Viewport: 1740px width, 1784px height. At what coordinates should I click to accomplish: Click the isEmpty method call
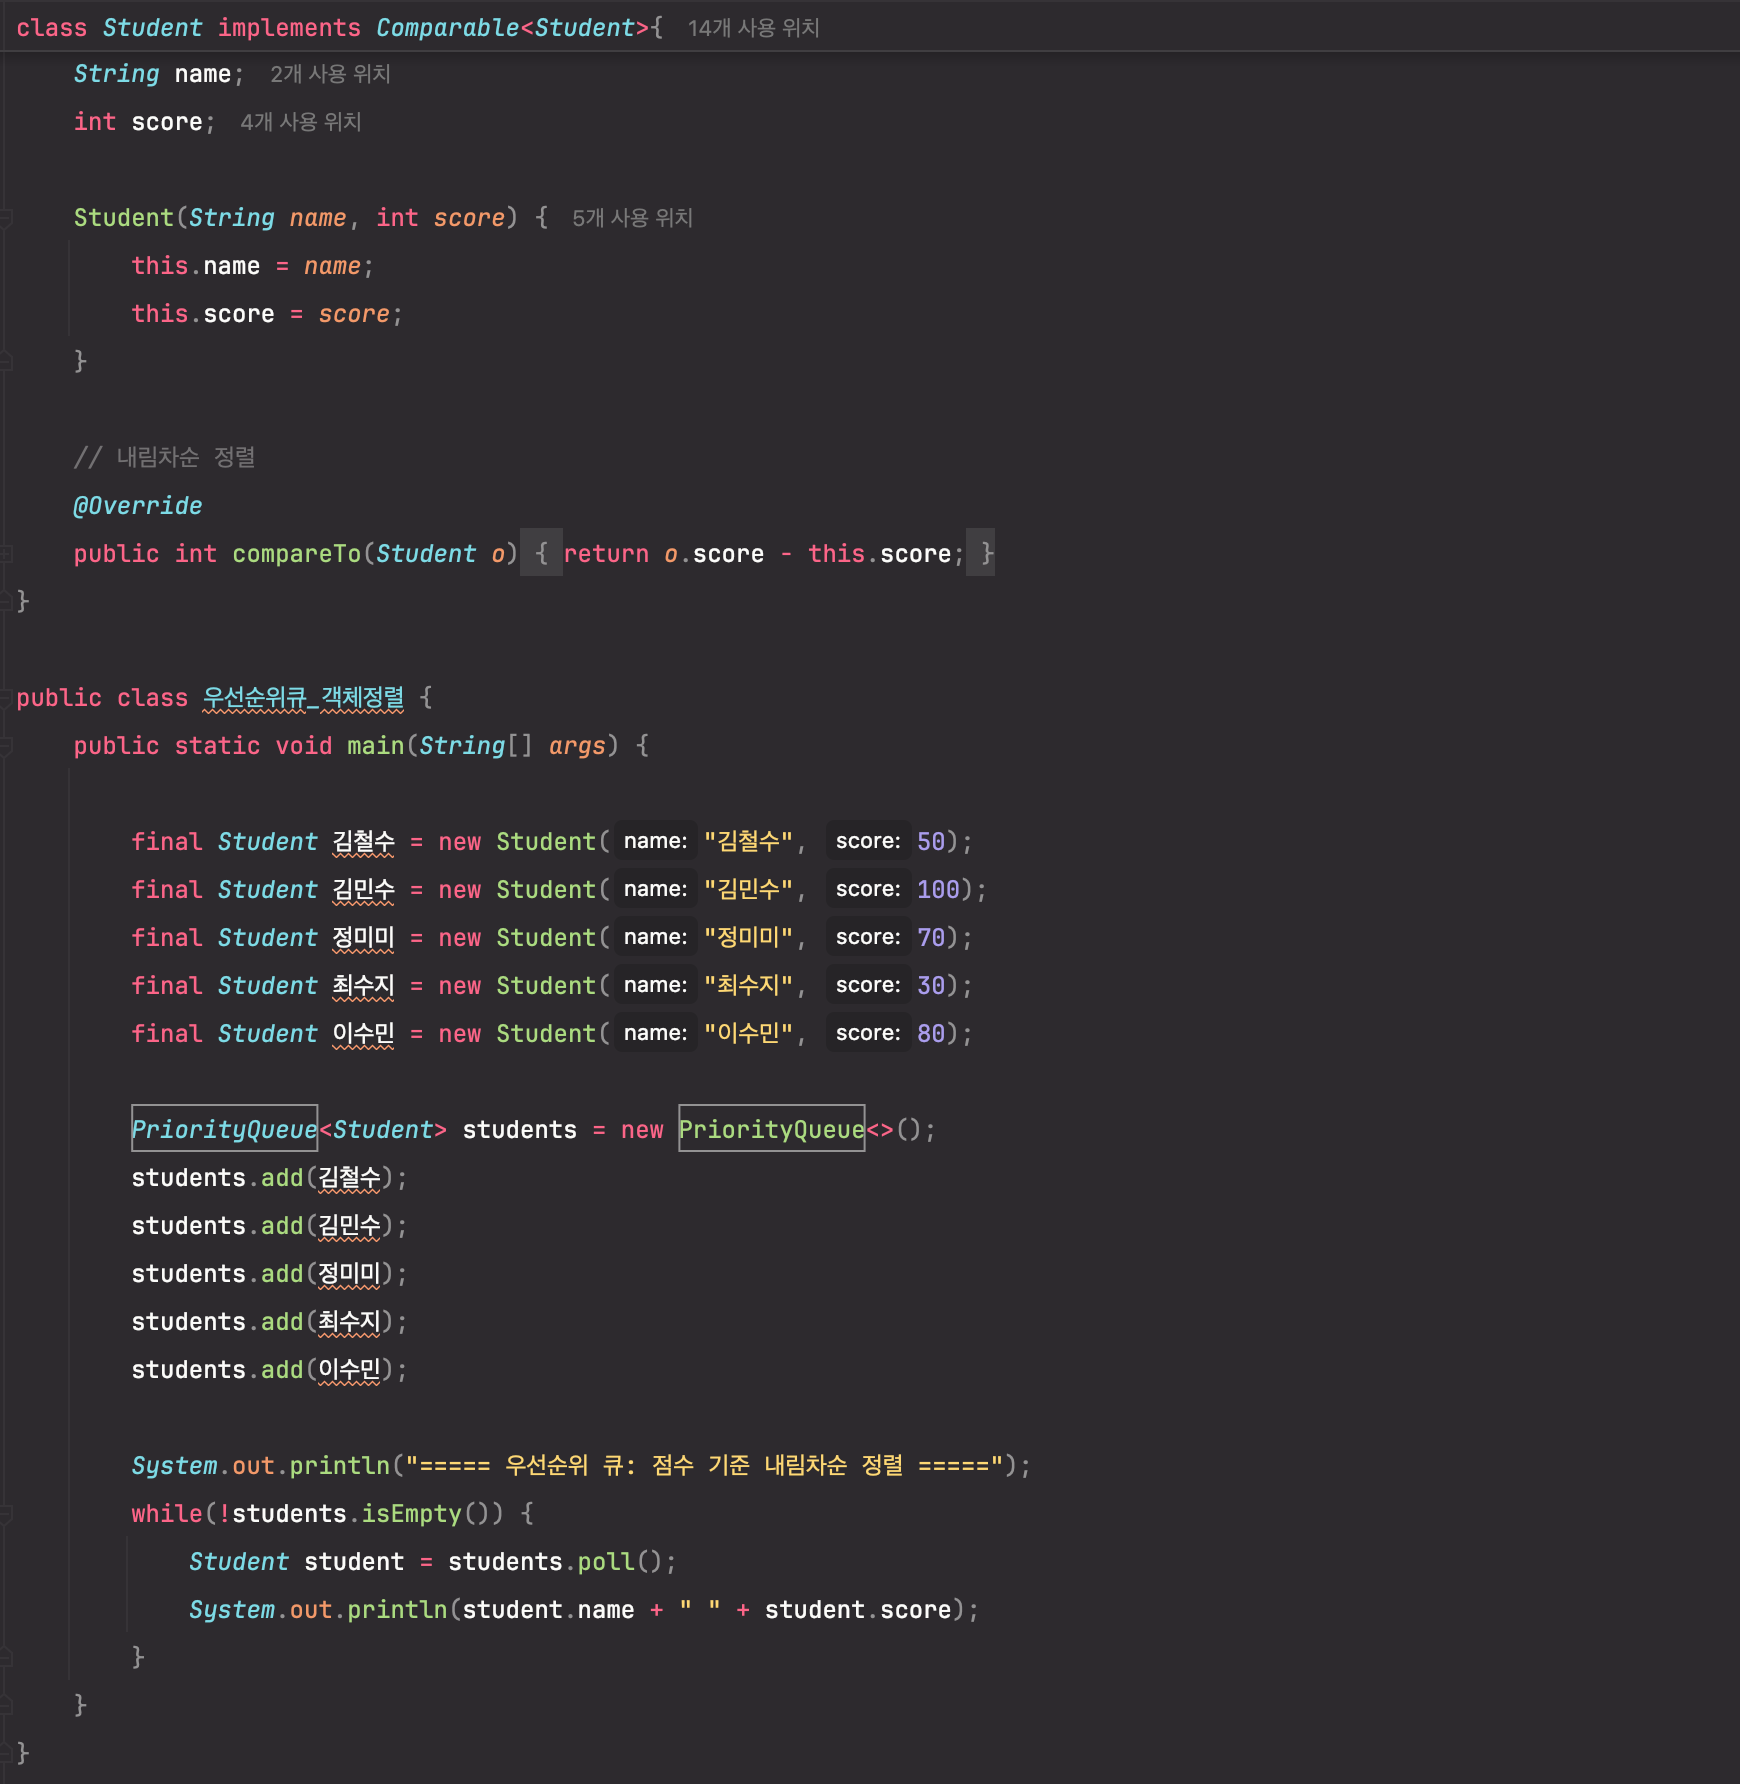pos(412,1514)
